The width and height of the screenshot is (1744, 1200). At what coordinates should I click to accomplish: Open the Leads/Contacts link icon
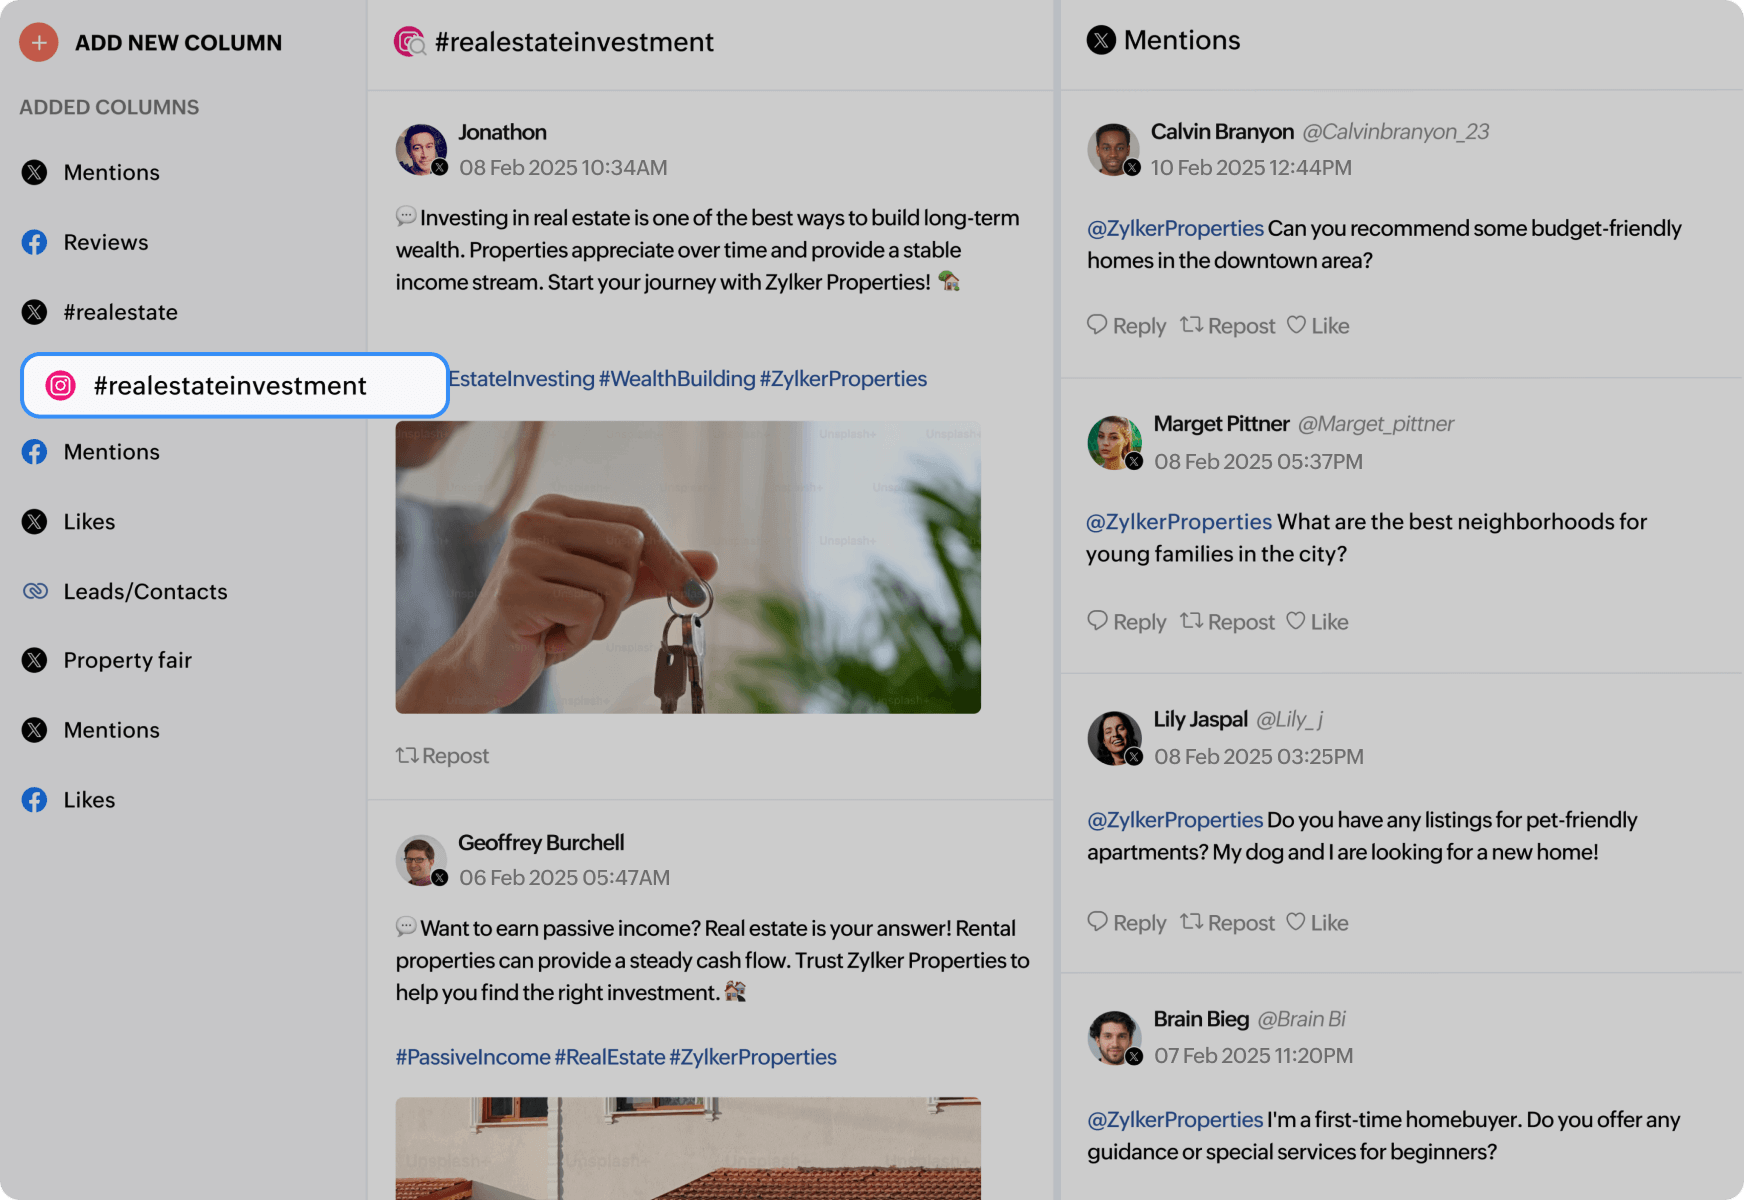click(x=35, y=591)
